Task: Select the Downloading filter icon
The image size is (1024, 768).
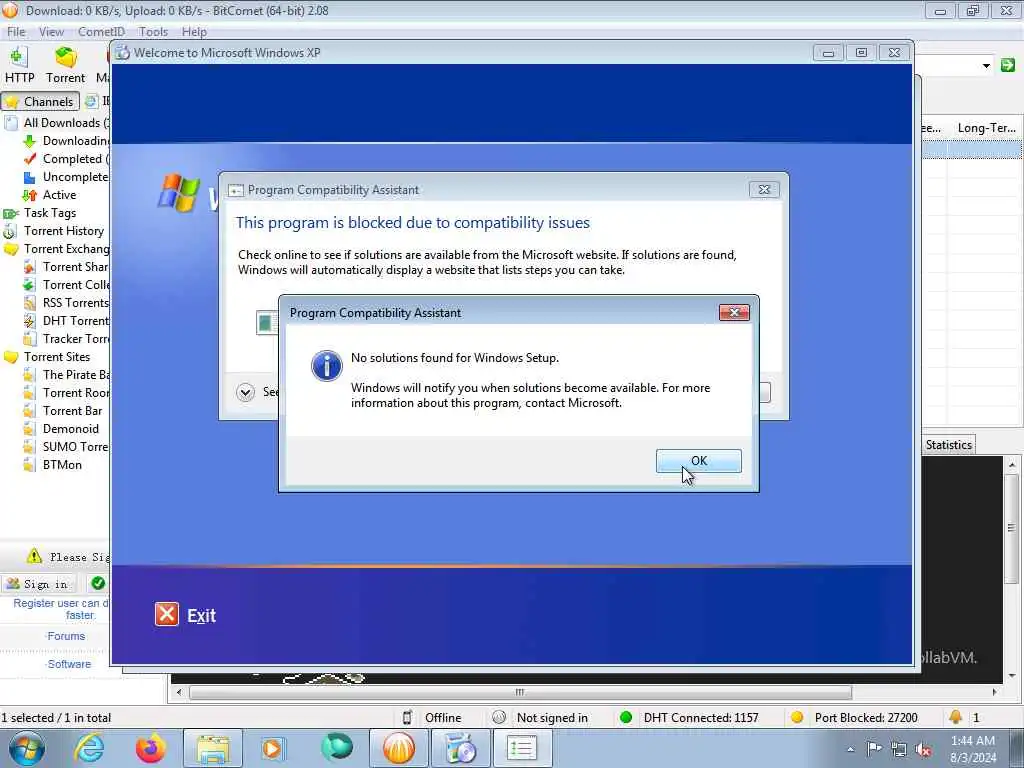Action: (29, 141)
